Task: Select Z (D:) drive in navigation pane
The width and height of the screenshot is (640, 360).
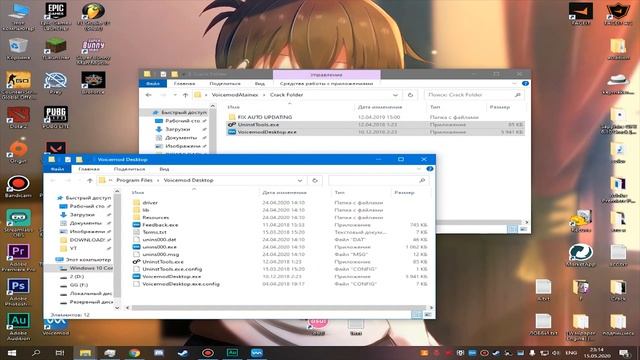Action: click(77, 277)
